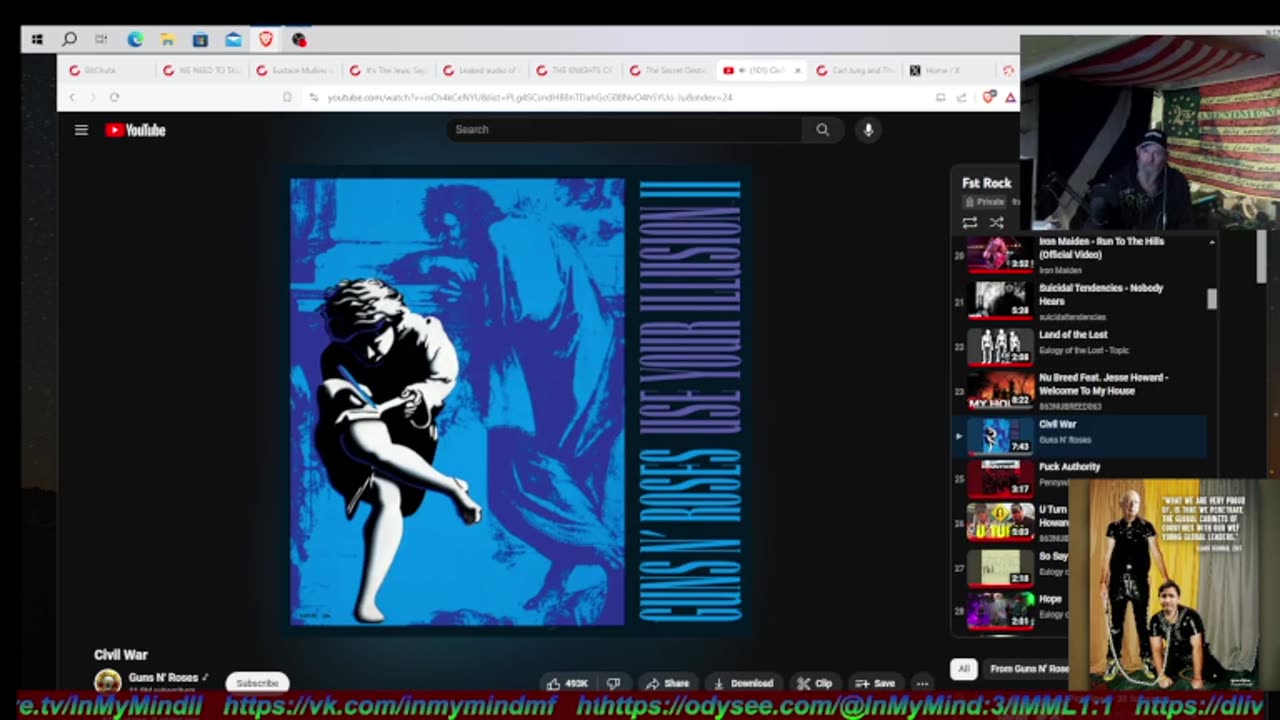Share the Civil War video
Viewport: 1280px width, 720px height.
point(667,684)
